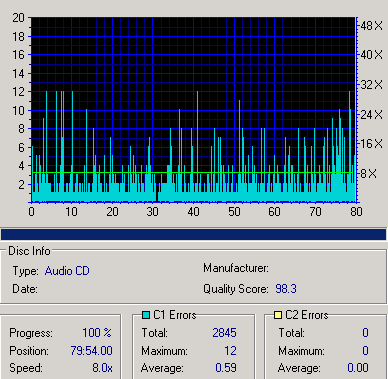Viewport: 388px width, 379px height.
Task: Click the Position value 79:54.00
Action: point(91,351)
